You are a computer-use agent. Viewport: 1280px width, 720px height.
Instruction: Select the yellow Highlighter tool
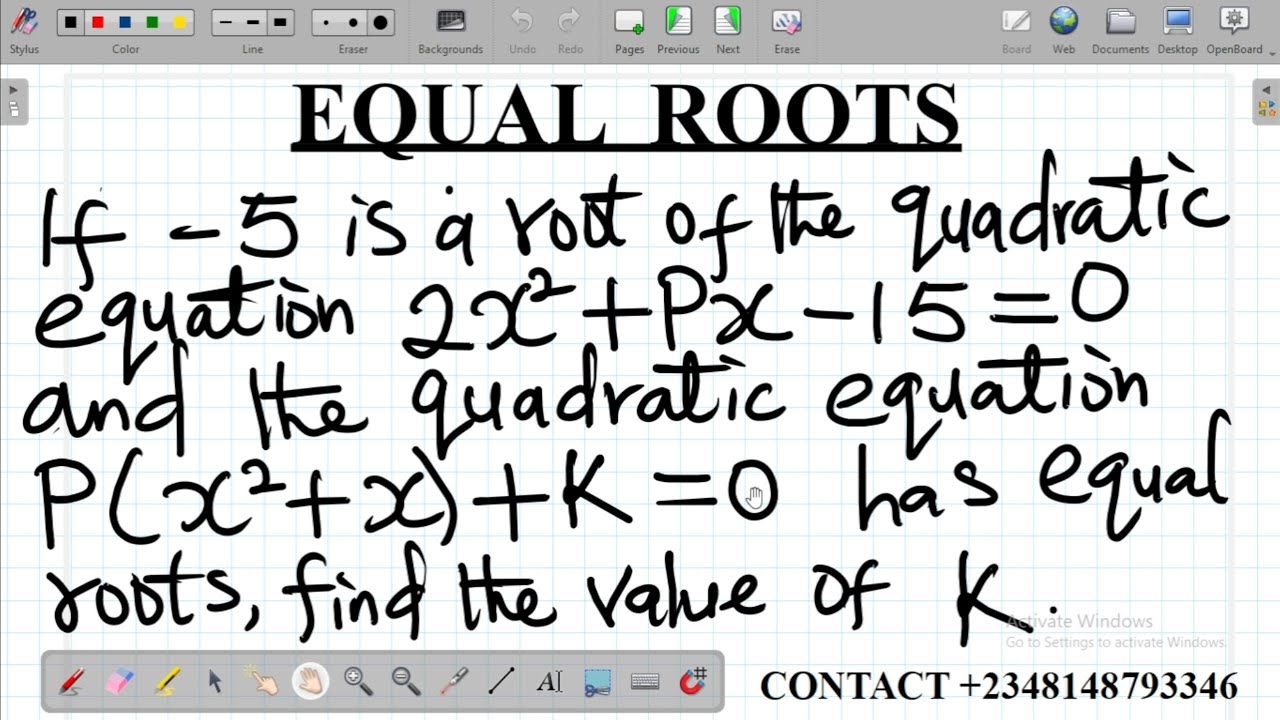167,682
